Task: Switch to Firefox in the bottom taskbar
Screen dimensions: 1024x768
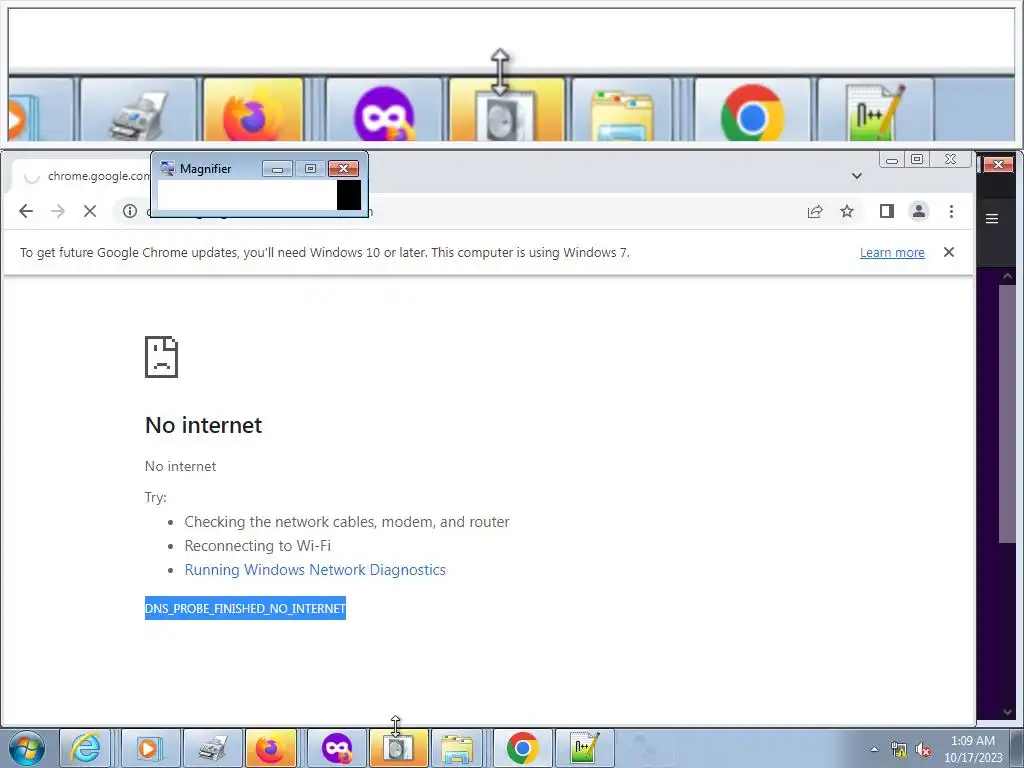Action: coord(270,748)
